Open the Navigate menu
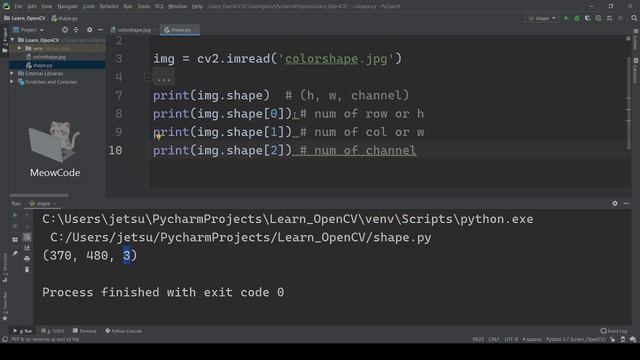 coord(67,6)
